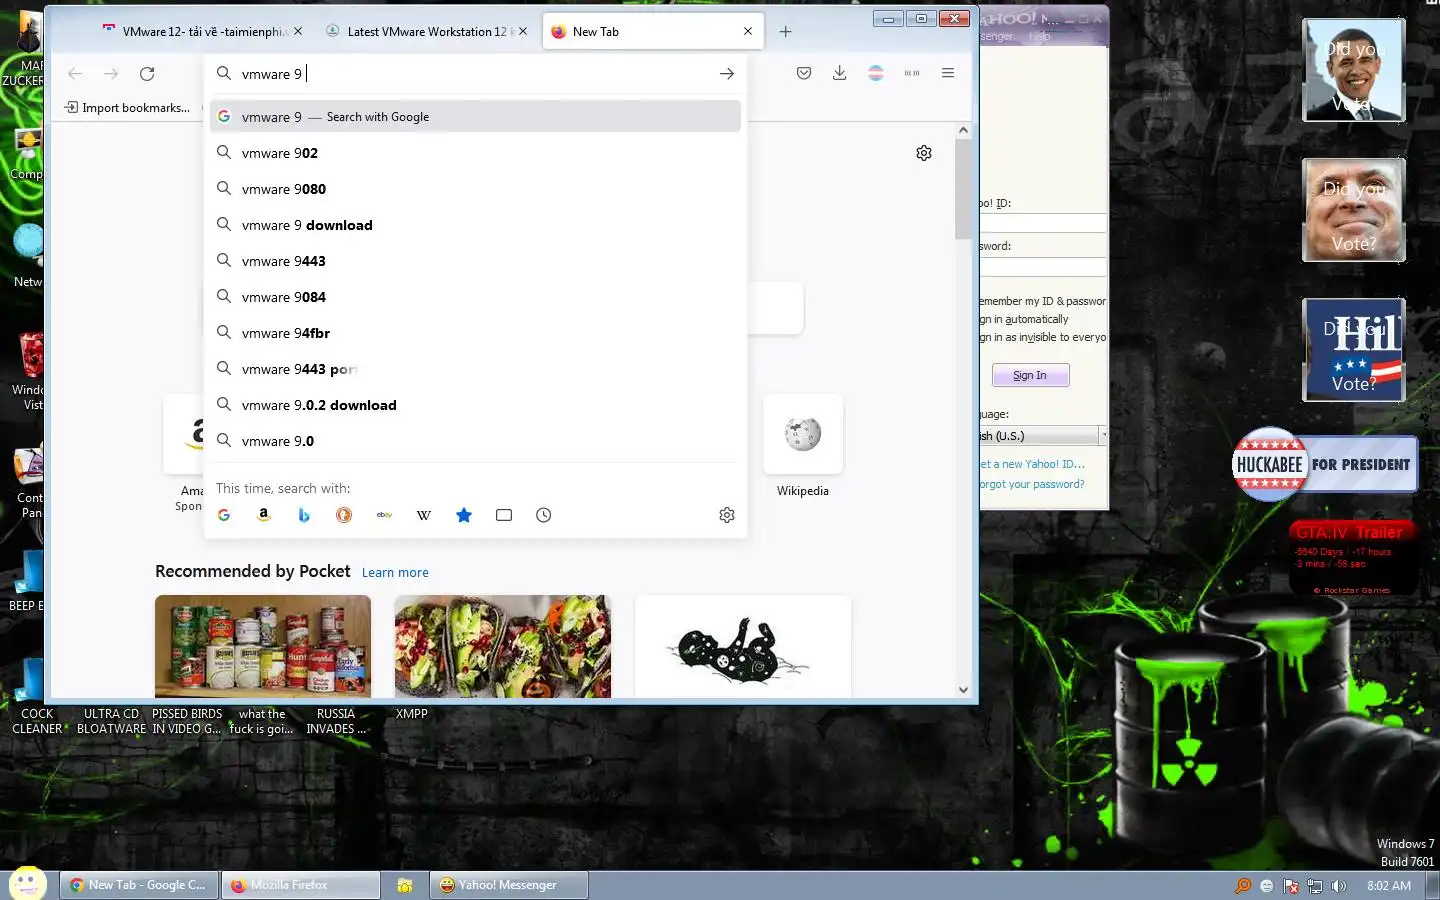The width and height of the screenshot is (1440, 900).
Task: Click Sign In in Yahoo! Messenger
Action: [1030, 375]
